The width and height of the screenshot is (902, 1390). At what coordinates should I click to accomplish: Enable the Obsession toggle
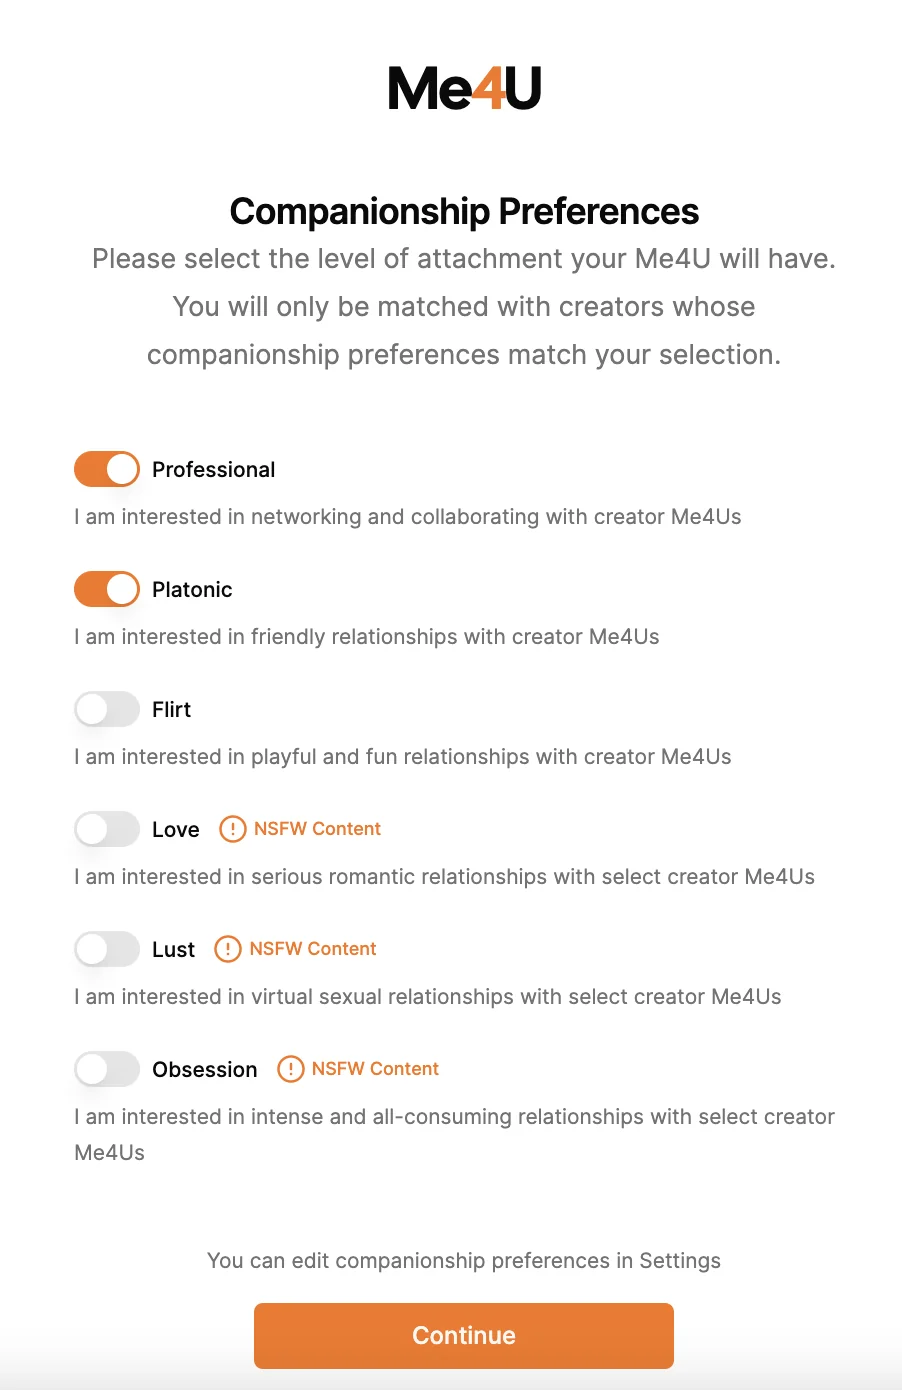107,1069
